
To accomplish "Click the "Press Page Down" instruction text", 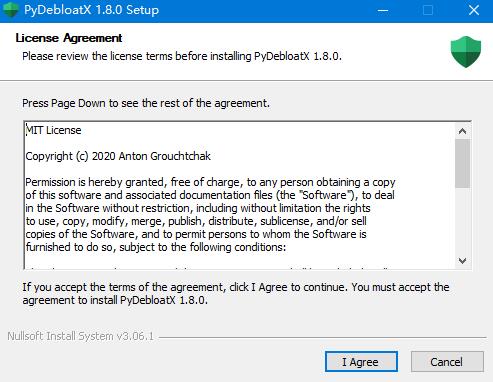I will tap(146, 103).
